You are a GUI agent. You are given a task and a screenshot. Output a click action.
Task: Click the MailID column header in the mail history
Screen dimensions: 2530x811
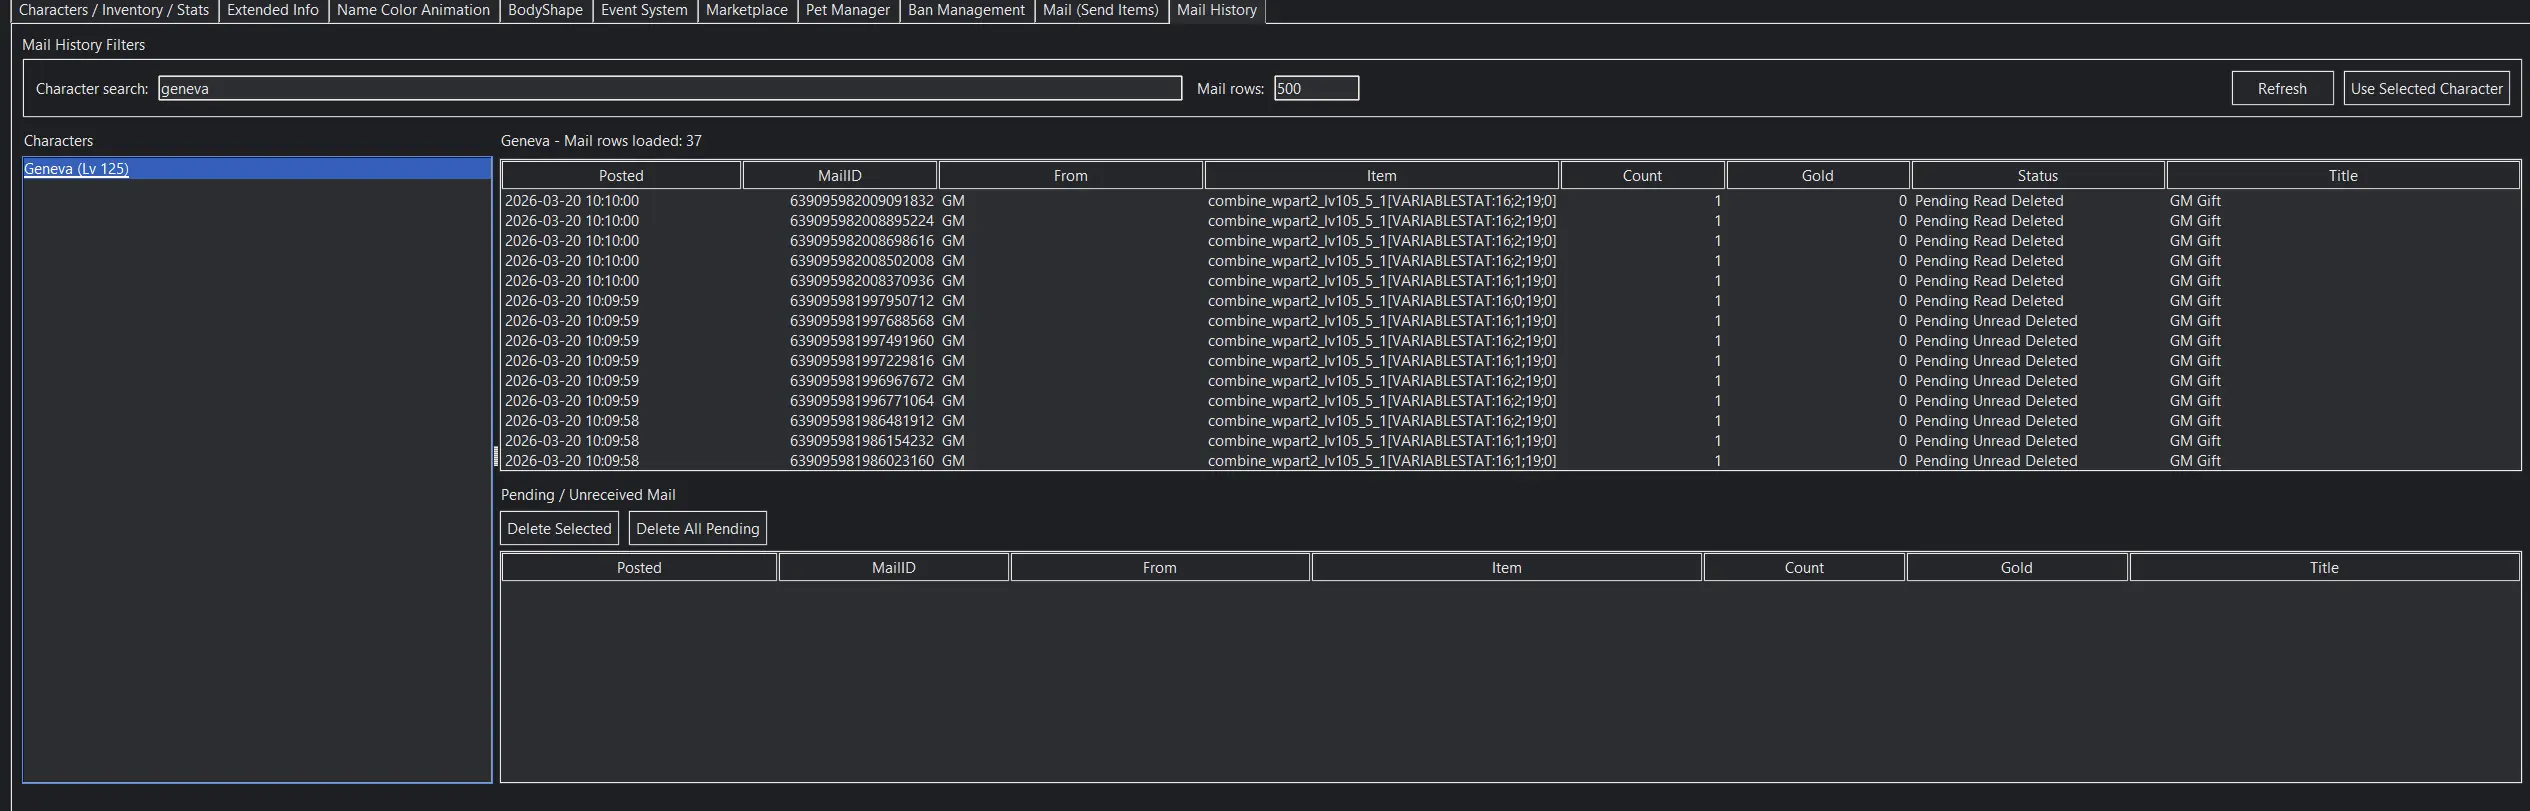coord(840,175)
